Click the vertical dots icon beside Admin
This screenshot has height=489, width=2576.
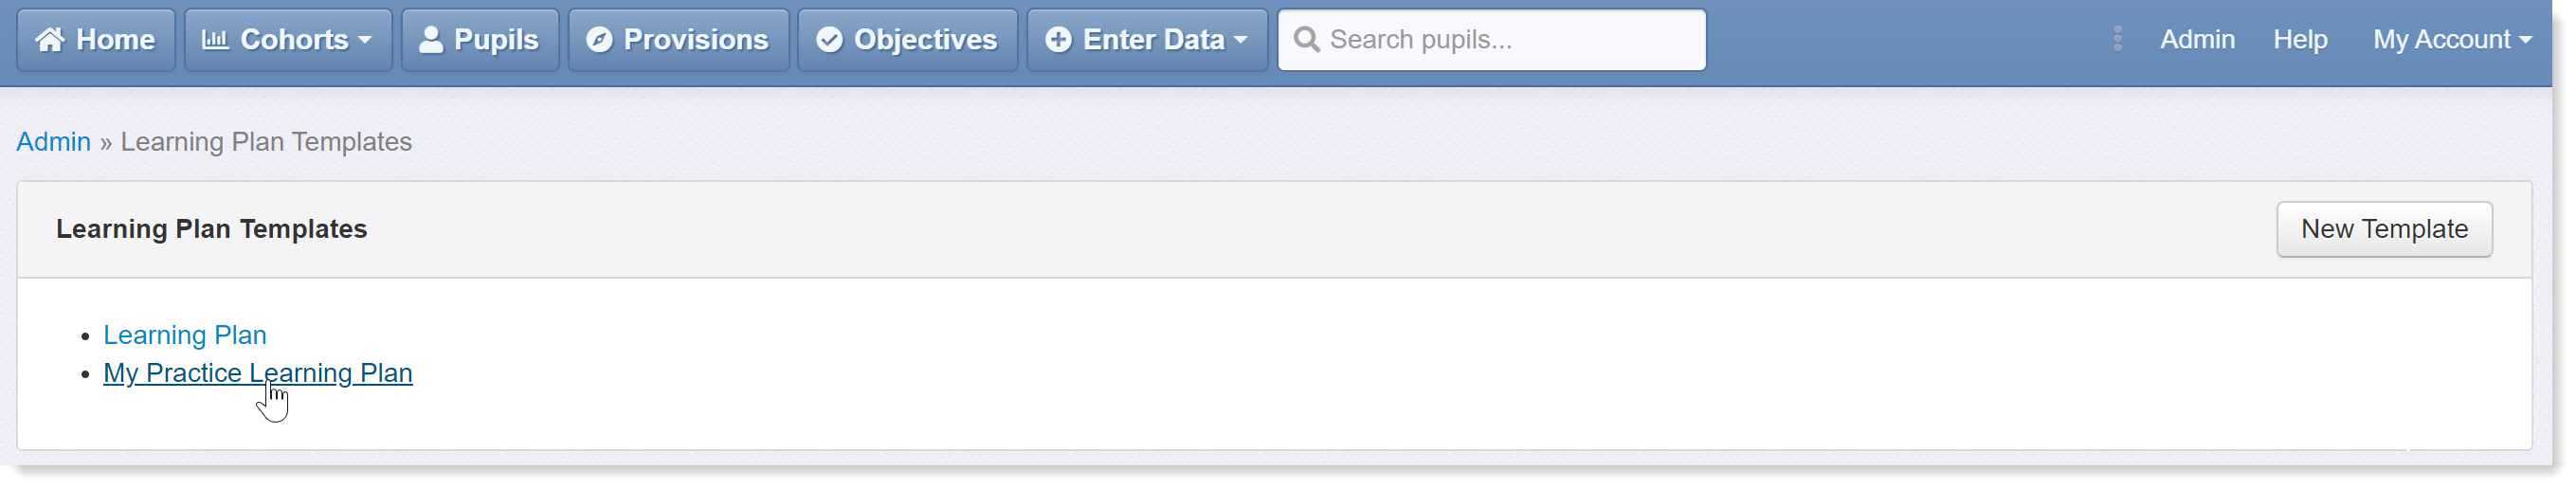pos(2117,39)
